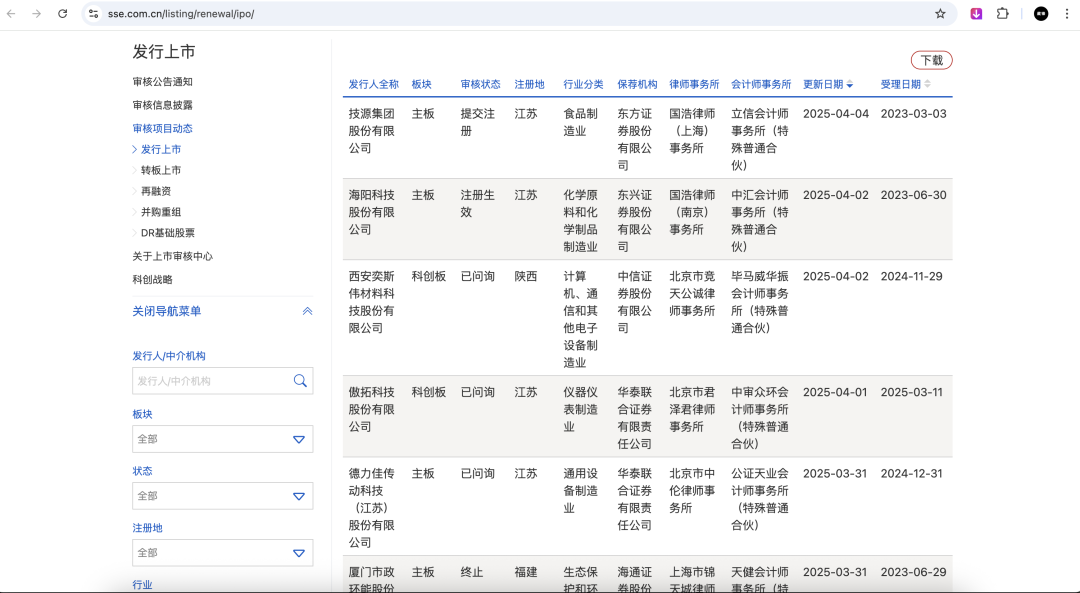
Task: Open the browser three-dot menu
Action: [x=1067, y=14]
